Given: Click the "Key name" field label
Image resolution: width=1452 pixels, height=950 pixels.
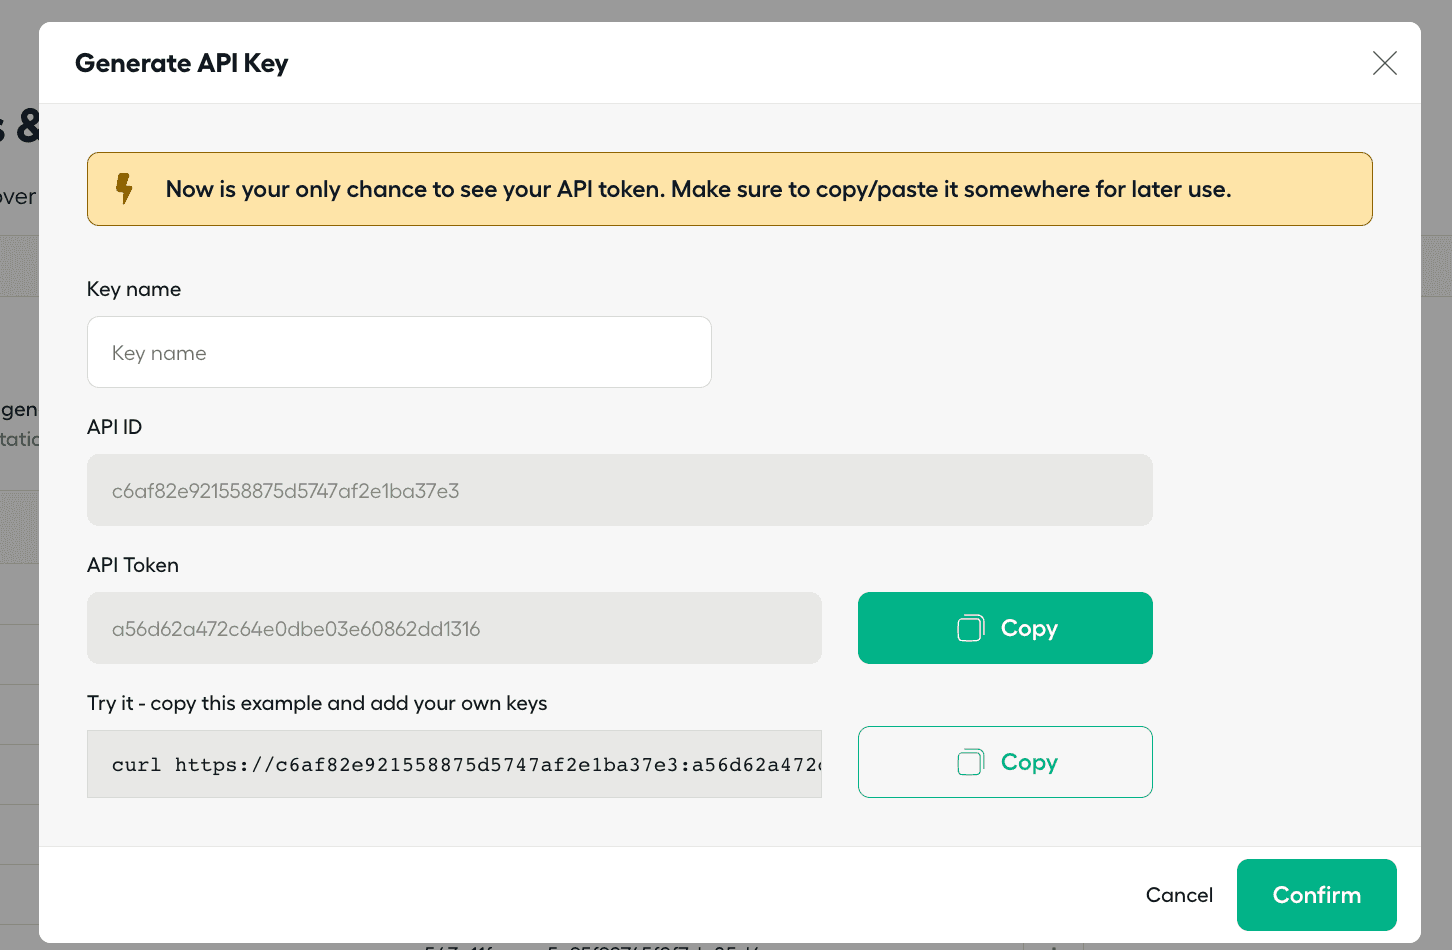Looking at the screenshot, I should [134, 289].
